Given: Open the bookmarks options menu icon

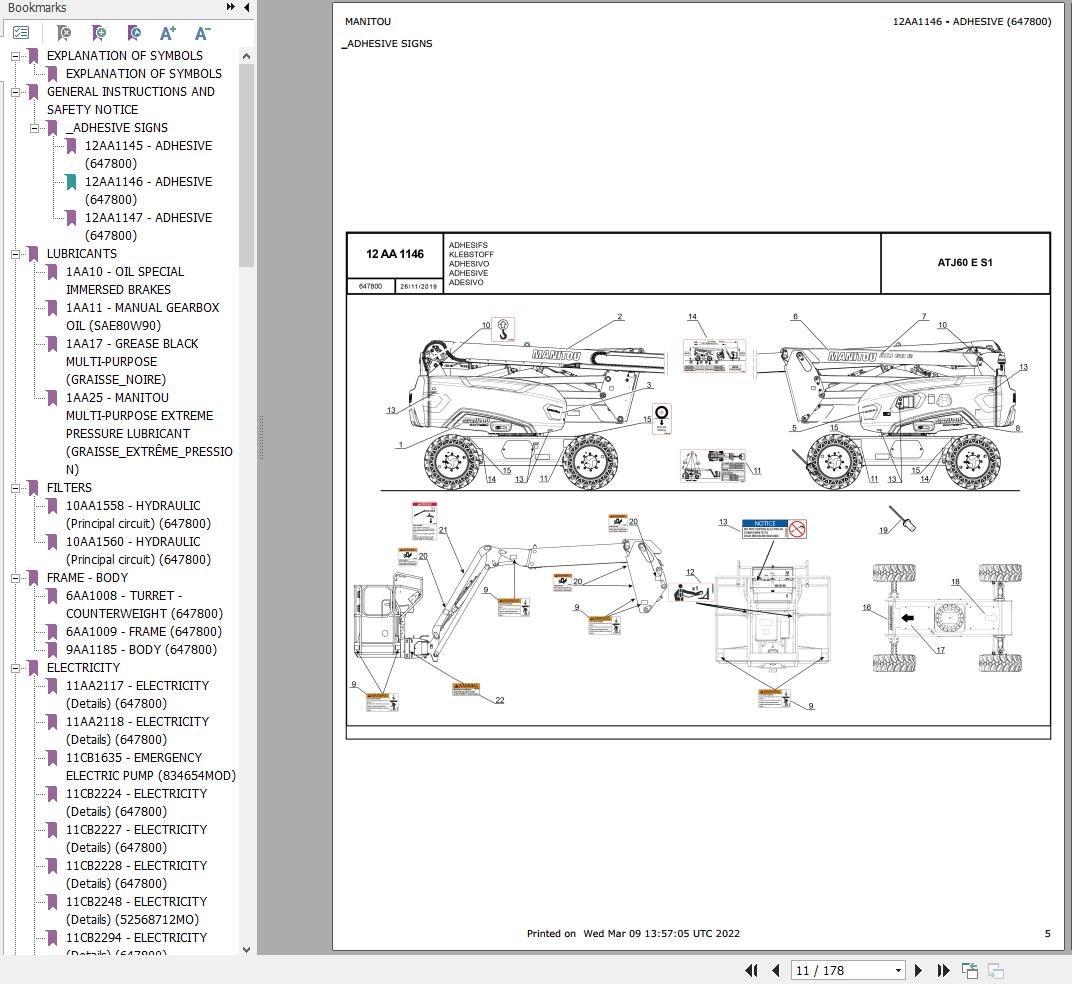Looking at the screenshot, I should tap(21, 33).
